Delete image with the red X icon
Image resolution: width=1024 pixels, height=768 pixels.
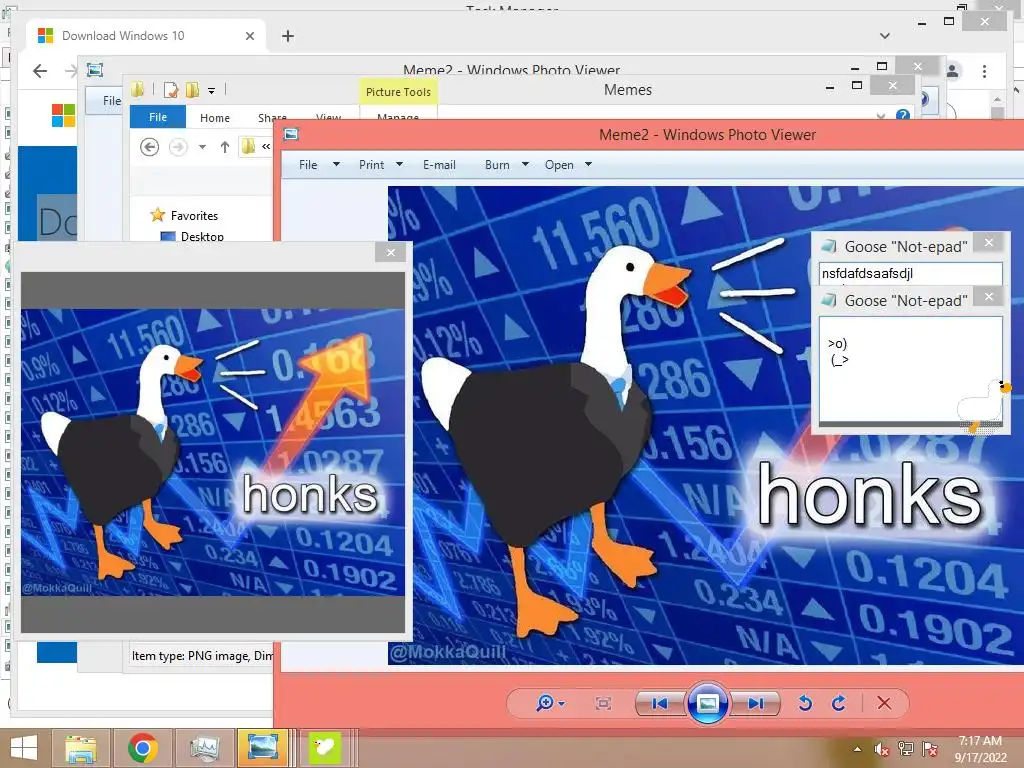[884, 703]
